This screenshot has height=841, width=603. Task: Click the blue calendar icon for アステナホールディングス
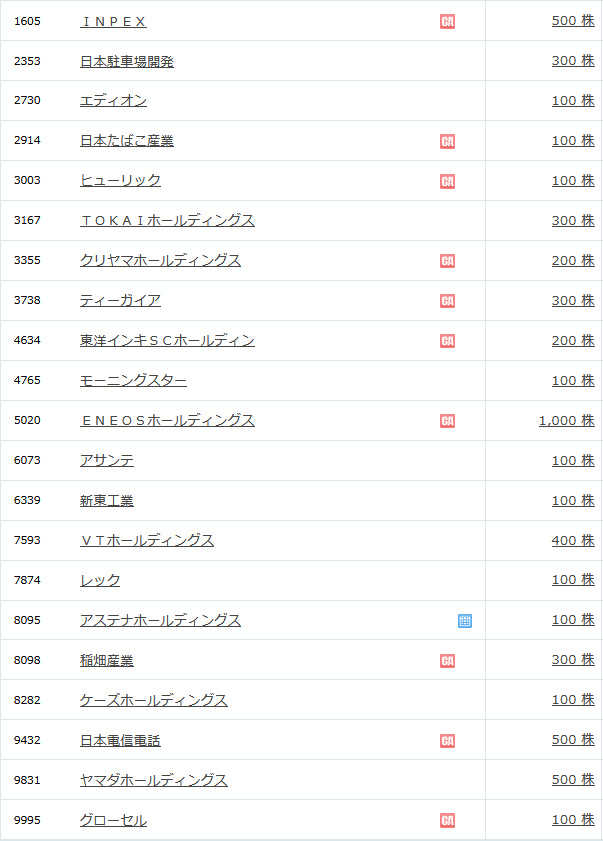[x=465, y=621]
